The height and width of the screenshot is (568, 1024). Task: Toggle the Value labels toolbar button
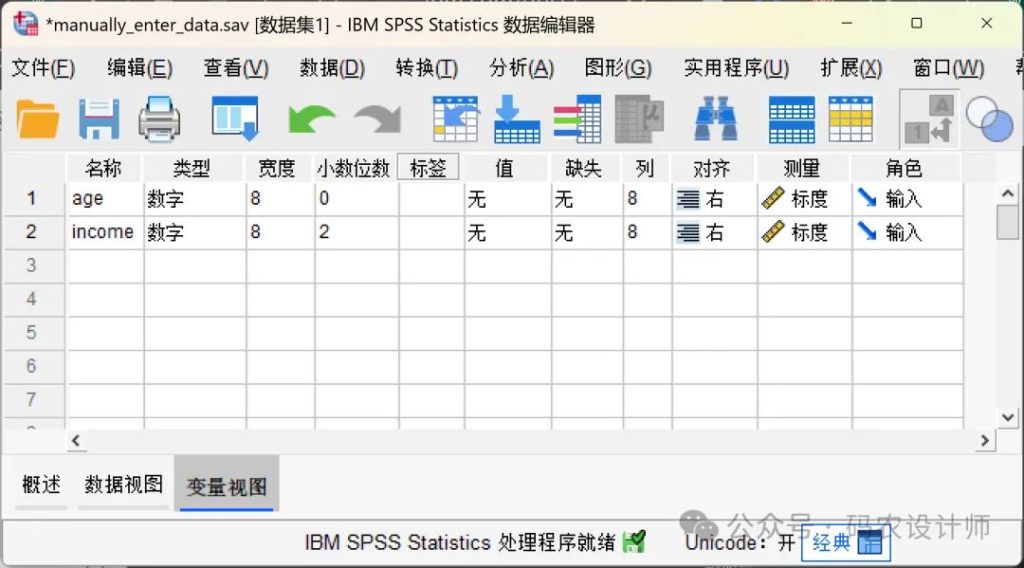tap(928, 120)
